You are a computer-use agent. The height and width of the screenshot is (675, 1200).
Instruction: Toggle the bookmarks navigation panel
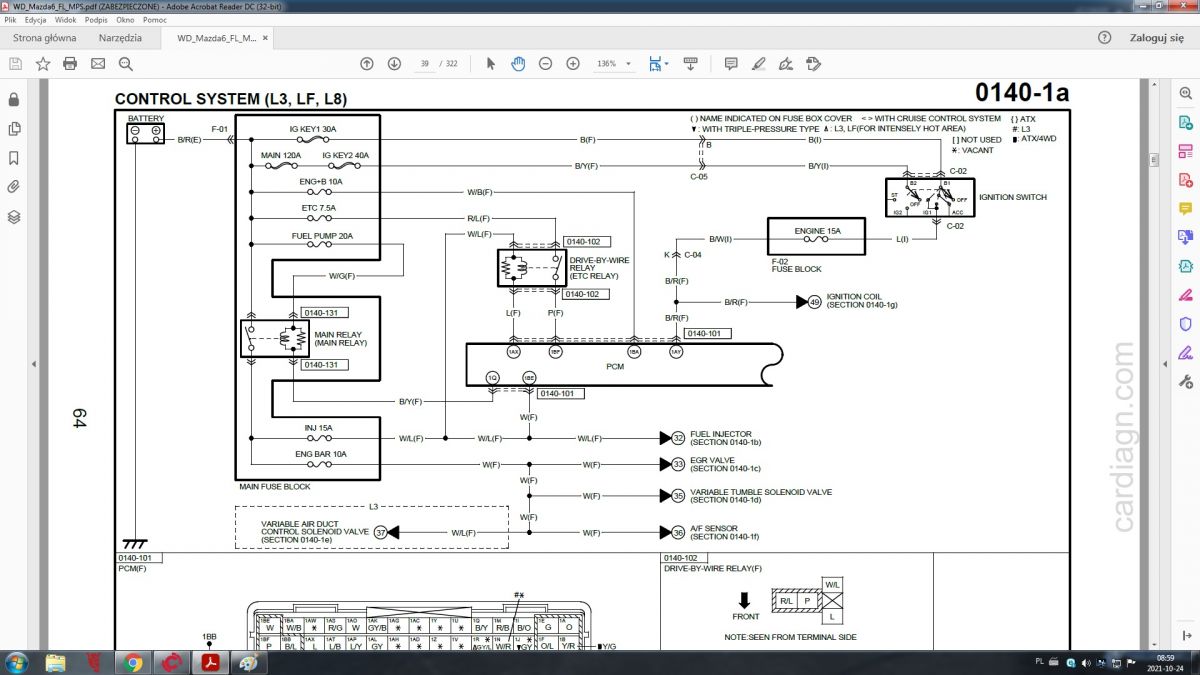pyautogui.click(x=14, y=158)
